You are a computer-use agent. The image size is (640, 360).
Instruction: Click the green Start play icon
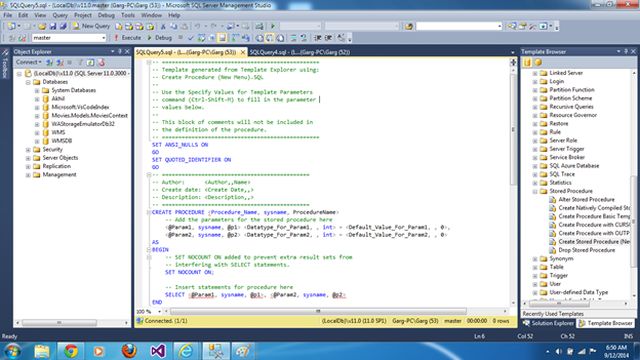click(273, 26)
